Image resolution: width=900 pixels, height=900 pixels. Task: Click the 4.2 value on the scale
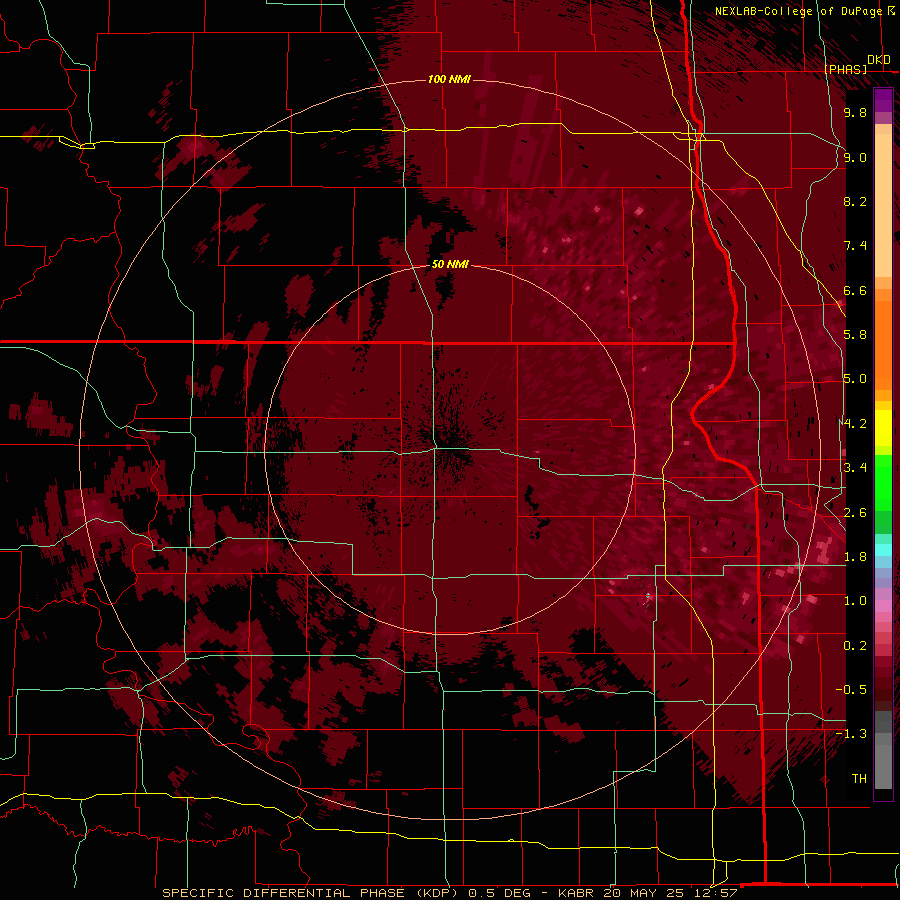pyautogui.click(x=855, y=424)
